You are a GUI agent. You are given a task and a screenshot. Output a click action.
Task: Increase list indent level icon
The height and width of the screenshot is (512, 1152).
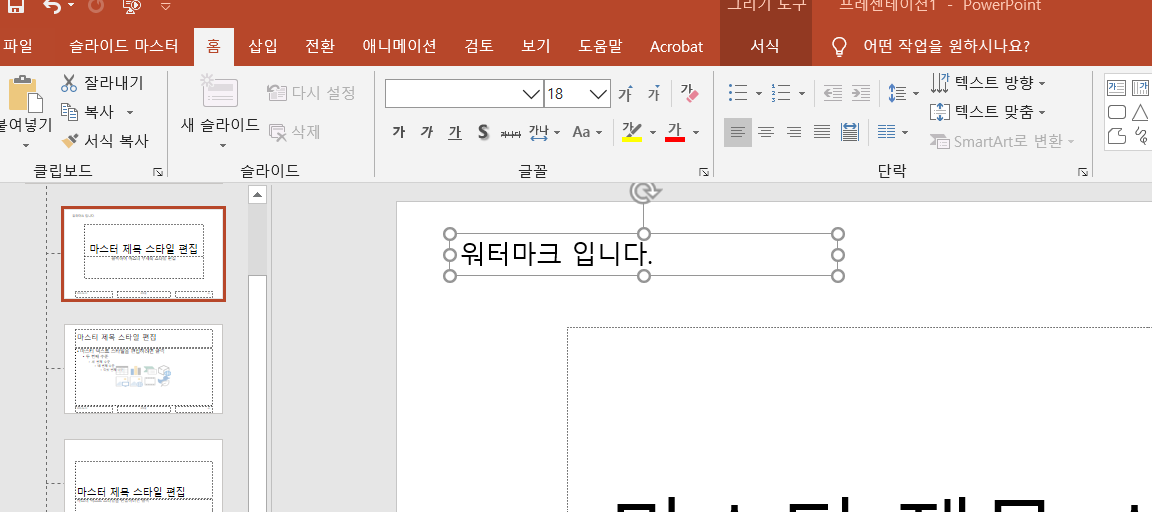tap(860, 93)
